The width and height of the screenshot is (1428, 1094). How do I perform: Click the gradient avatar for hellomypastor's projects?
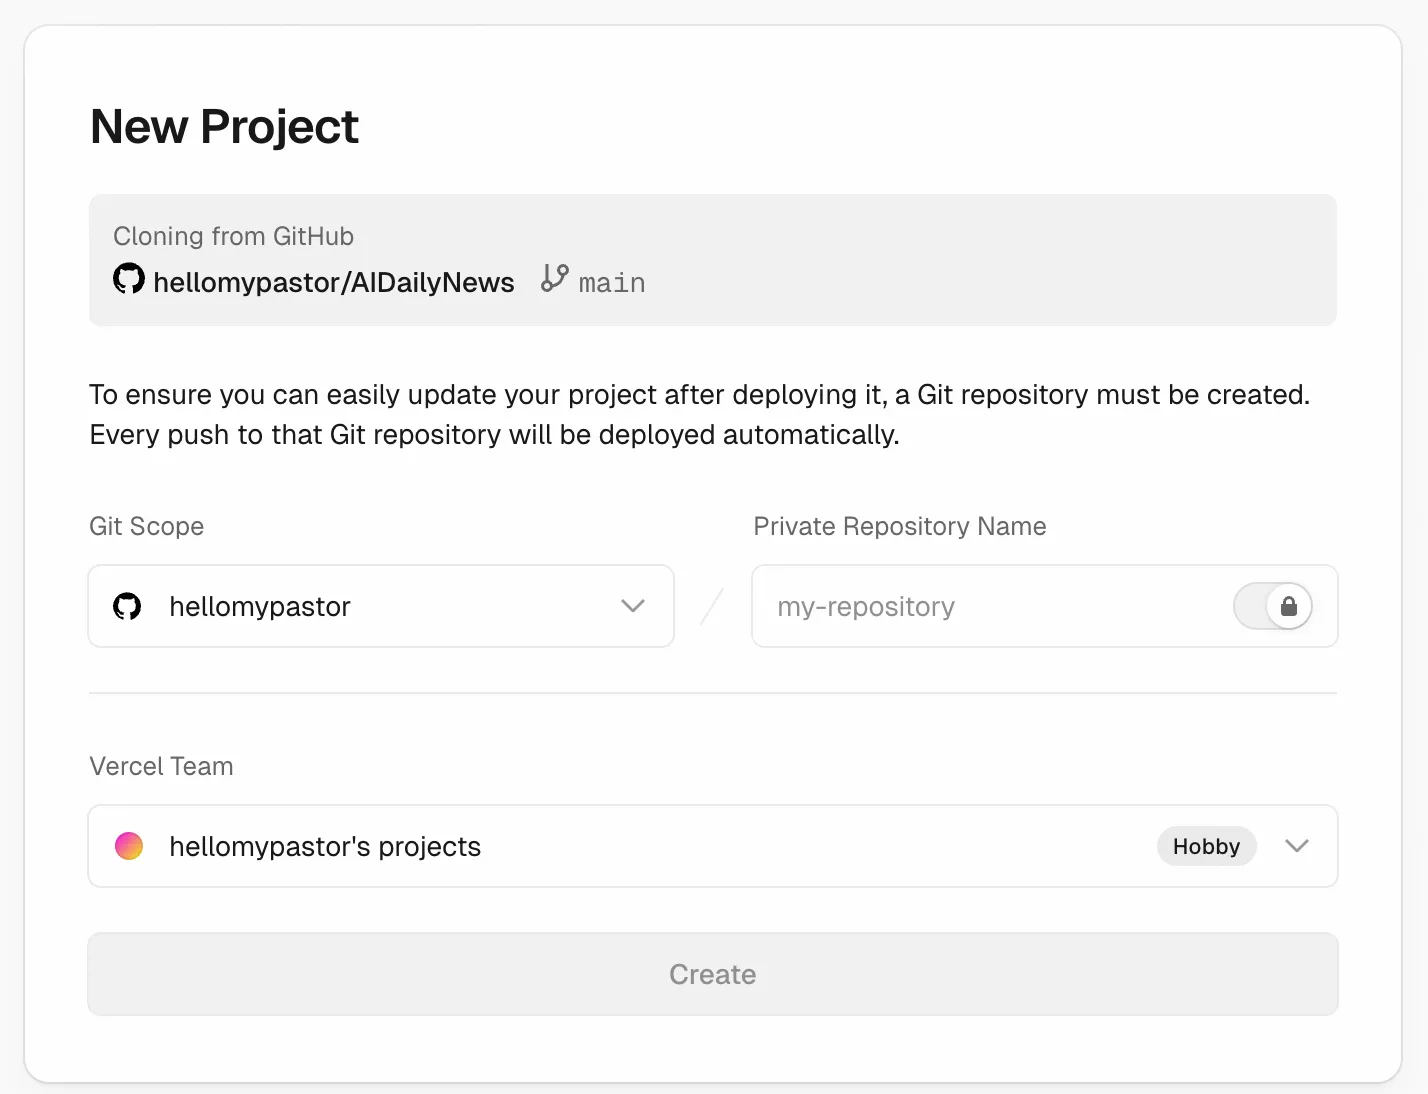click(129, 846)
